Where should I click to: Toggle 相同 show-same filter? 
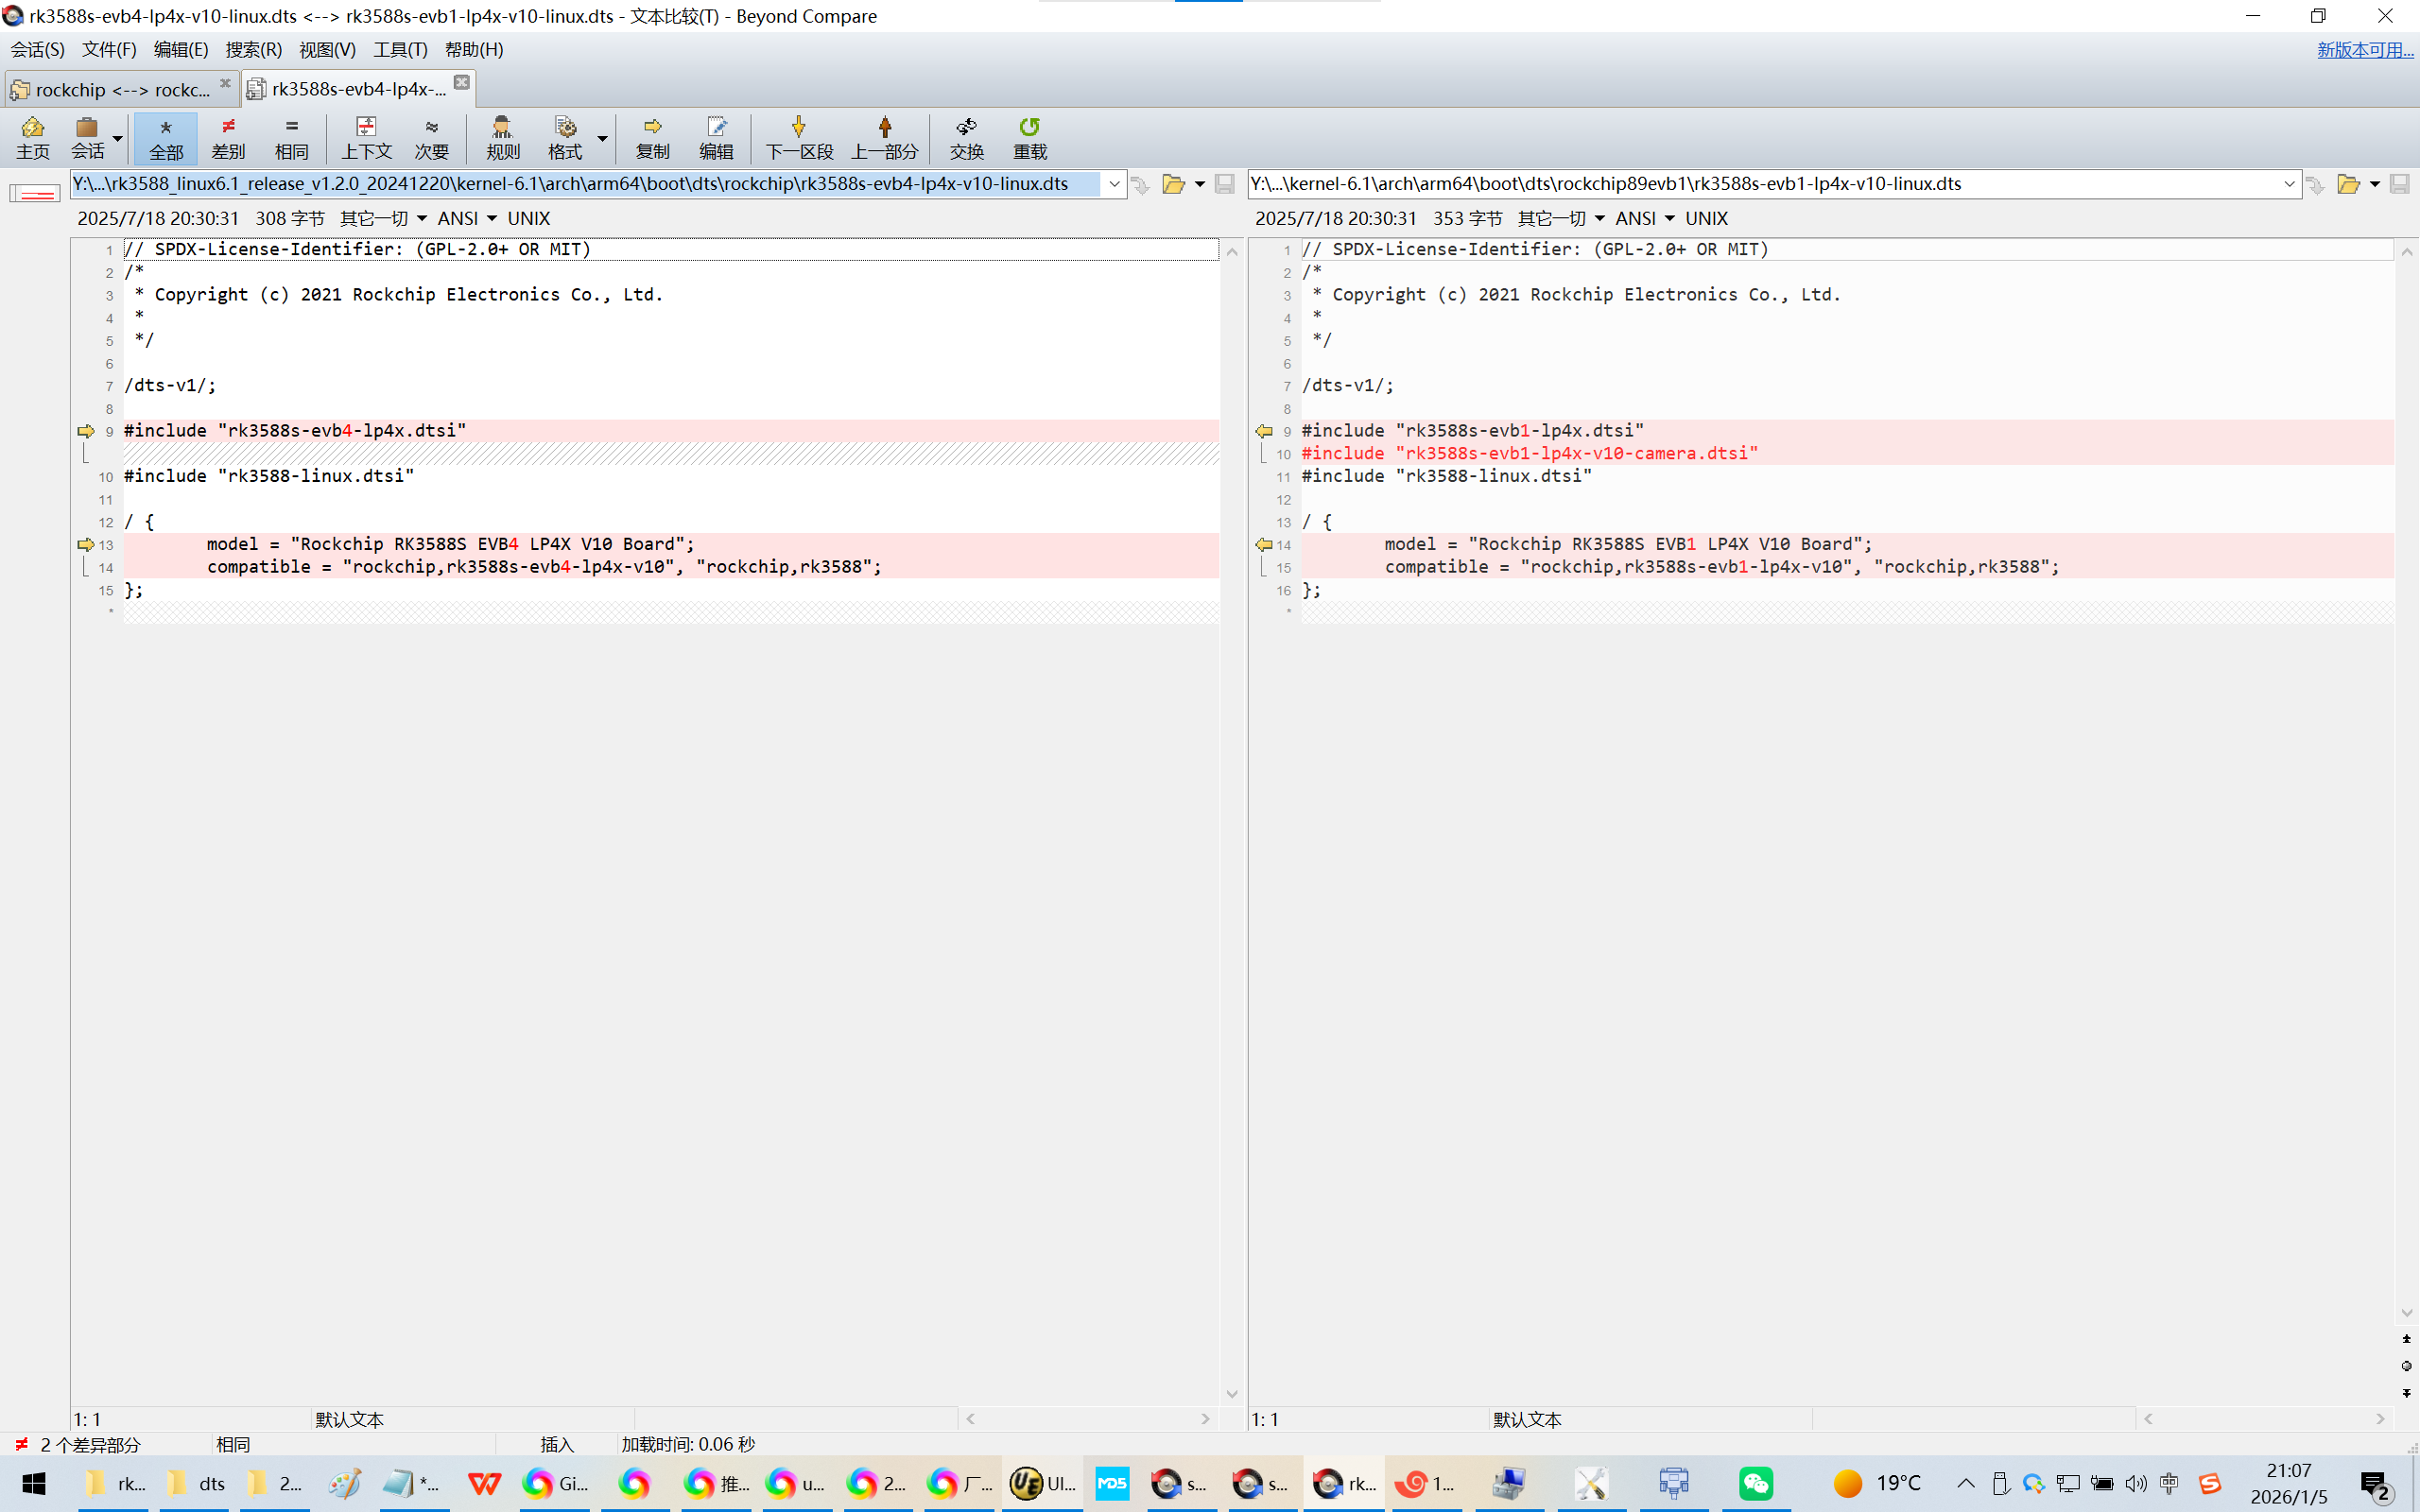pos(291,137)
